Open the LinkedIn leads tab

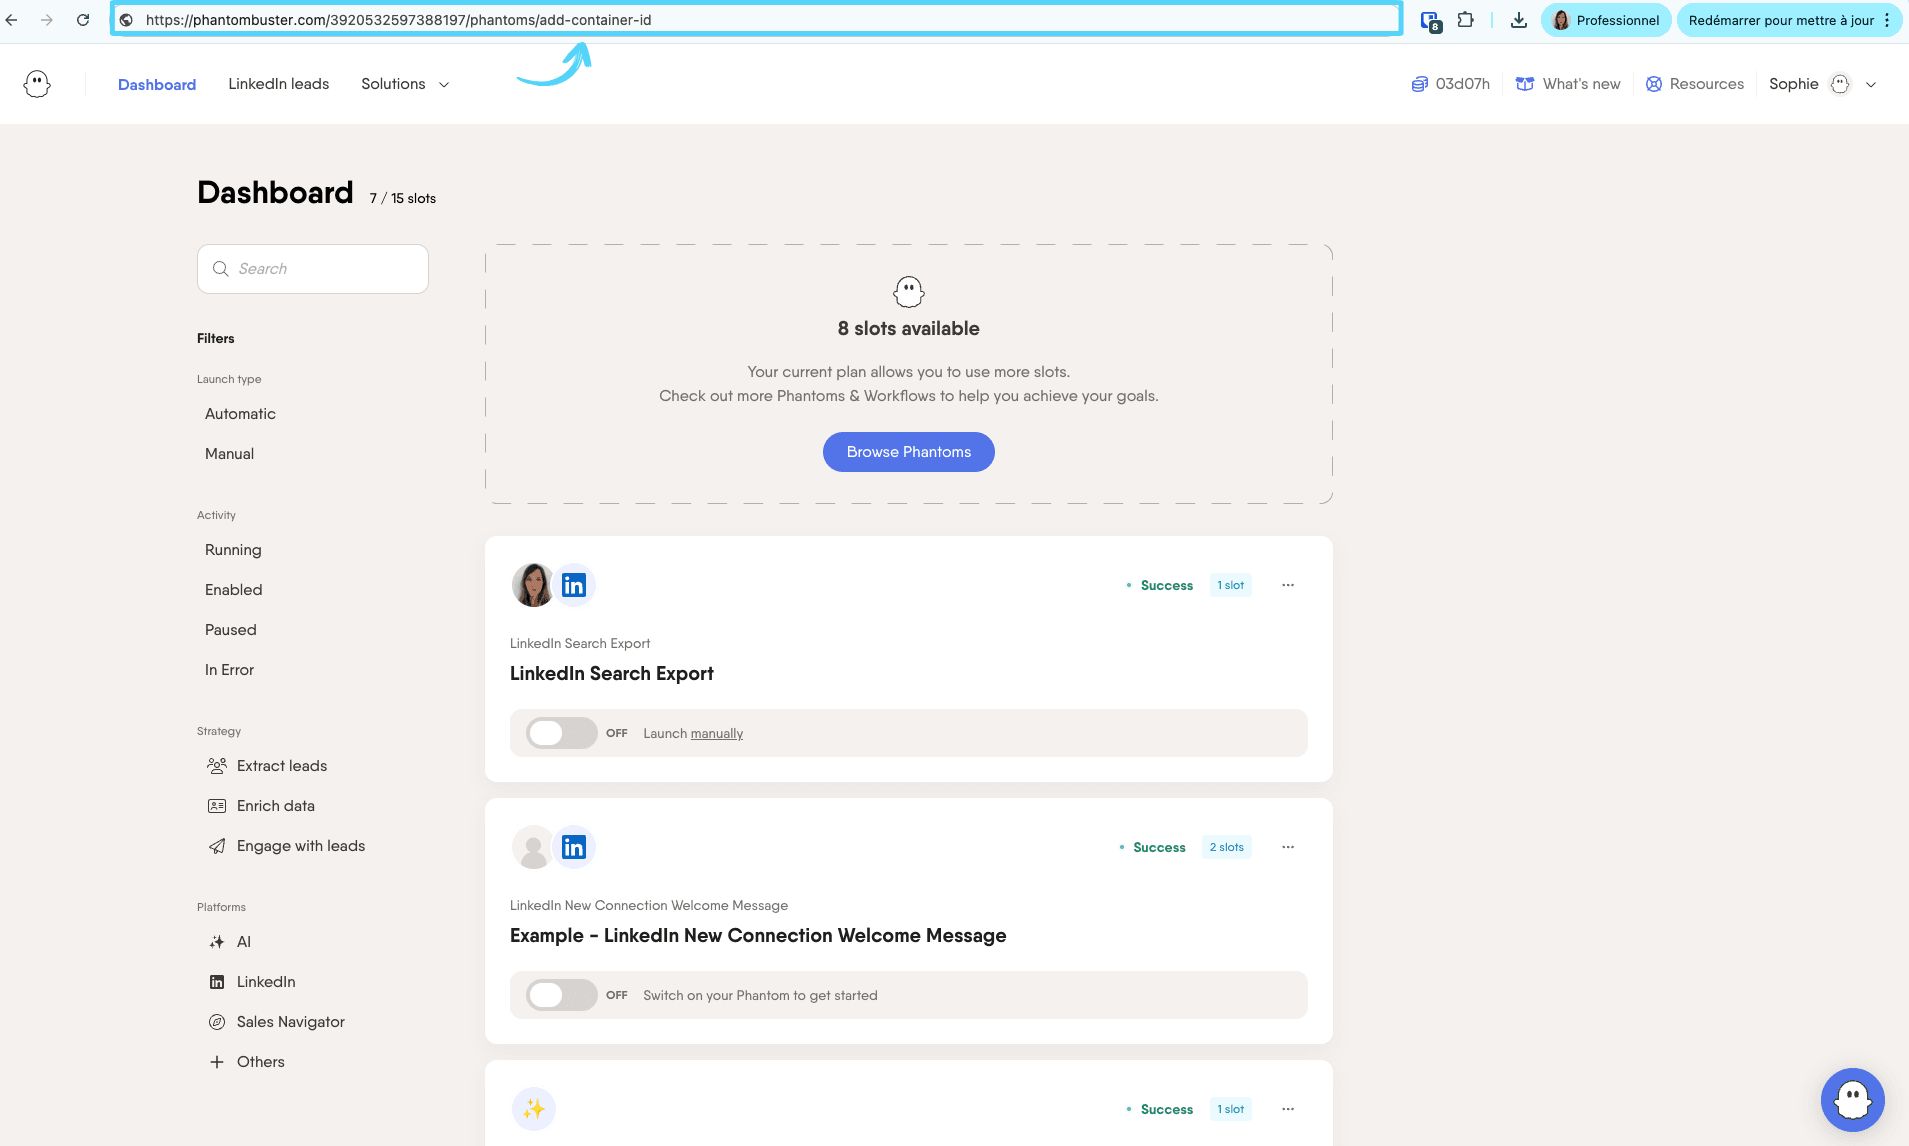[278, 84]
